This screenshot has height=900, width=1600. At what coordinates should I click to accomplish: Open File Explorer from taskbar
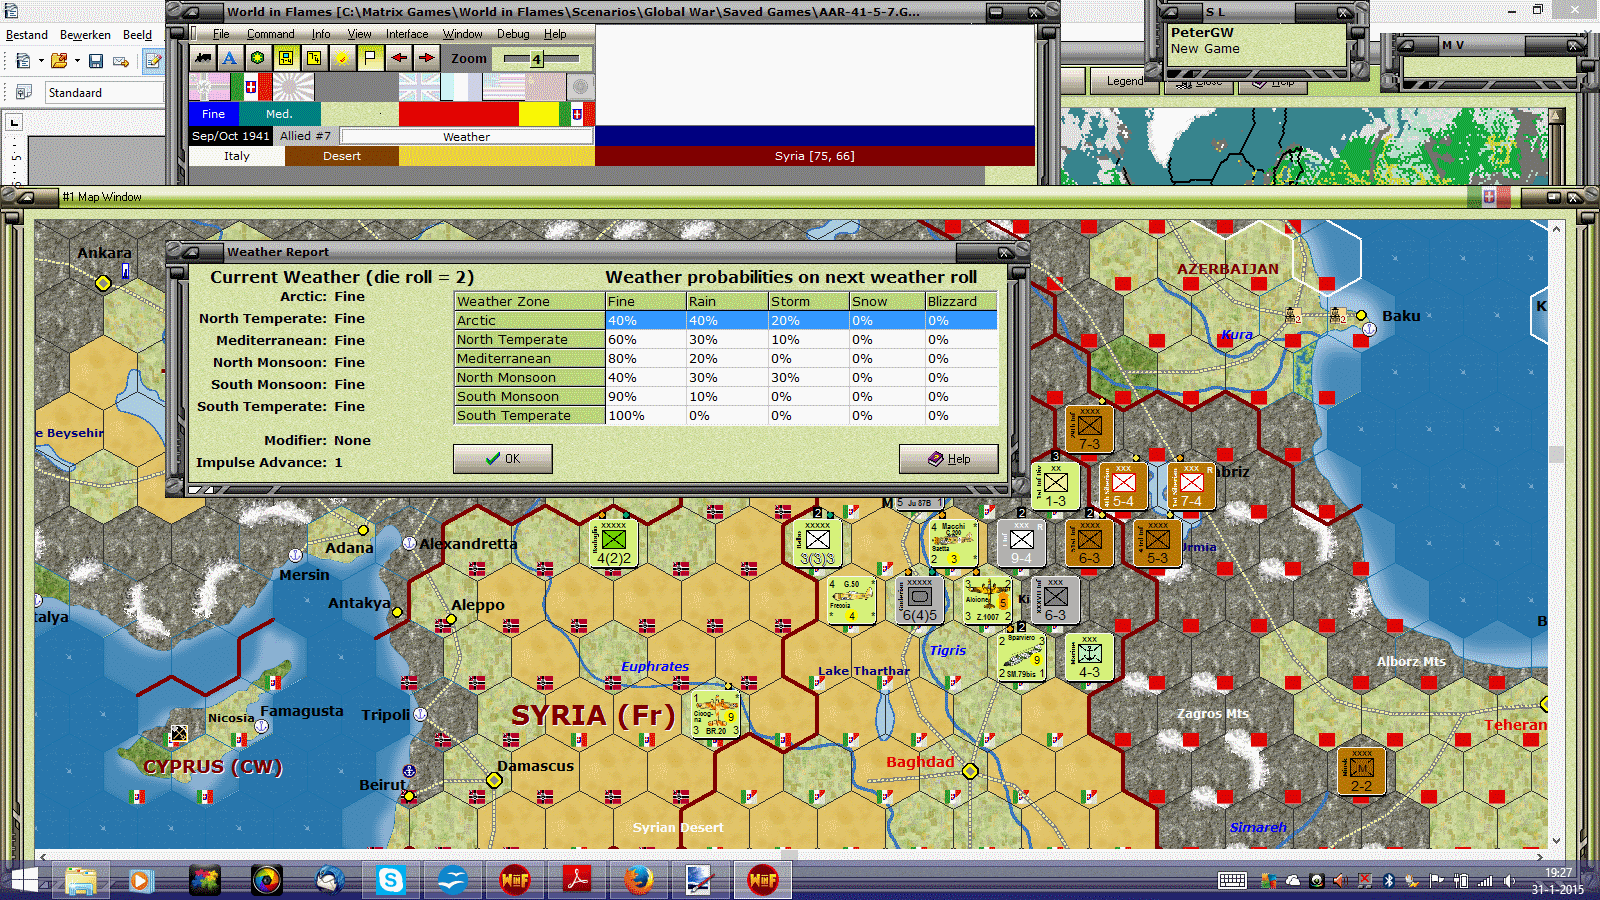pyautogui.click(x=81, y=880)
